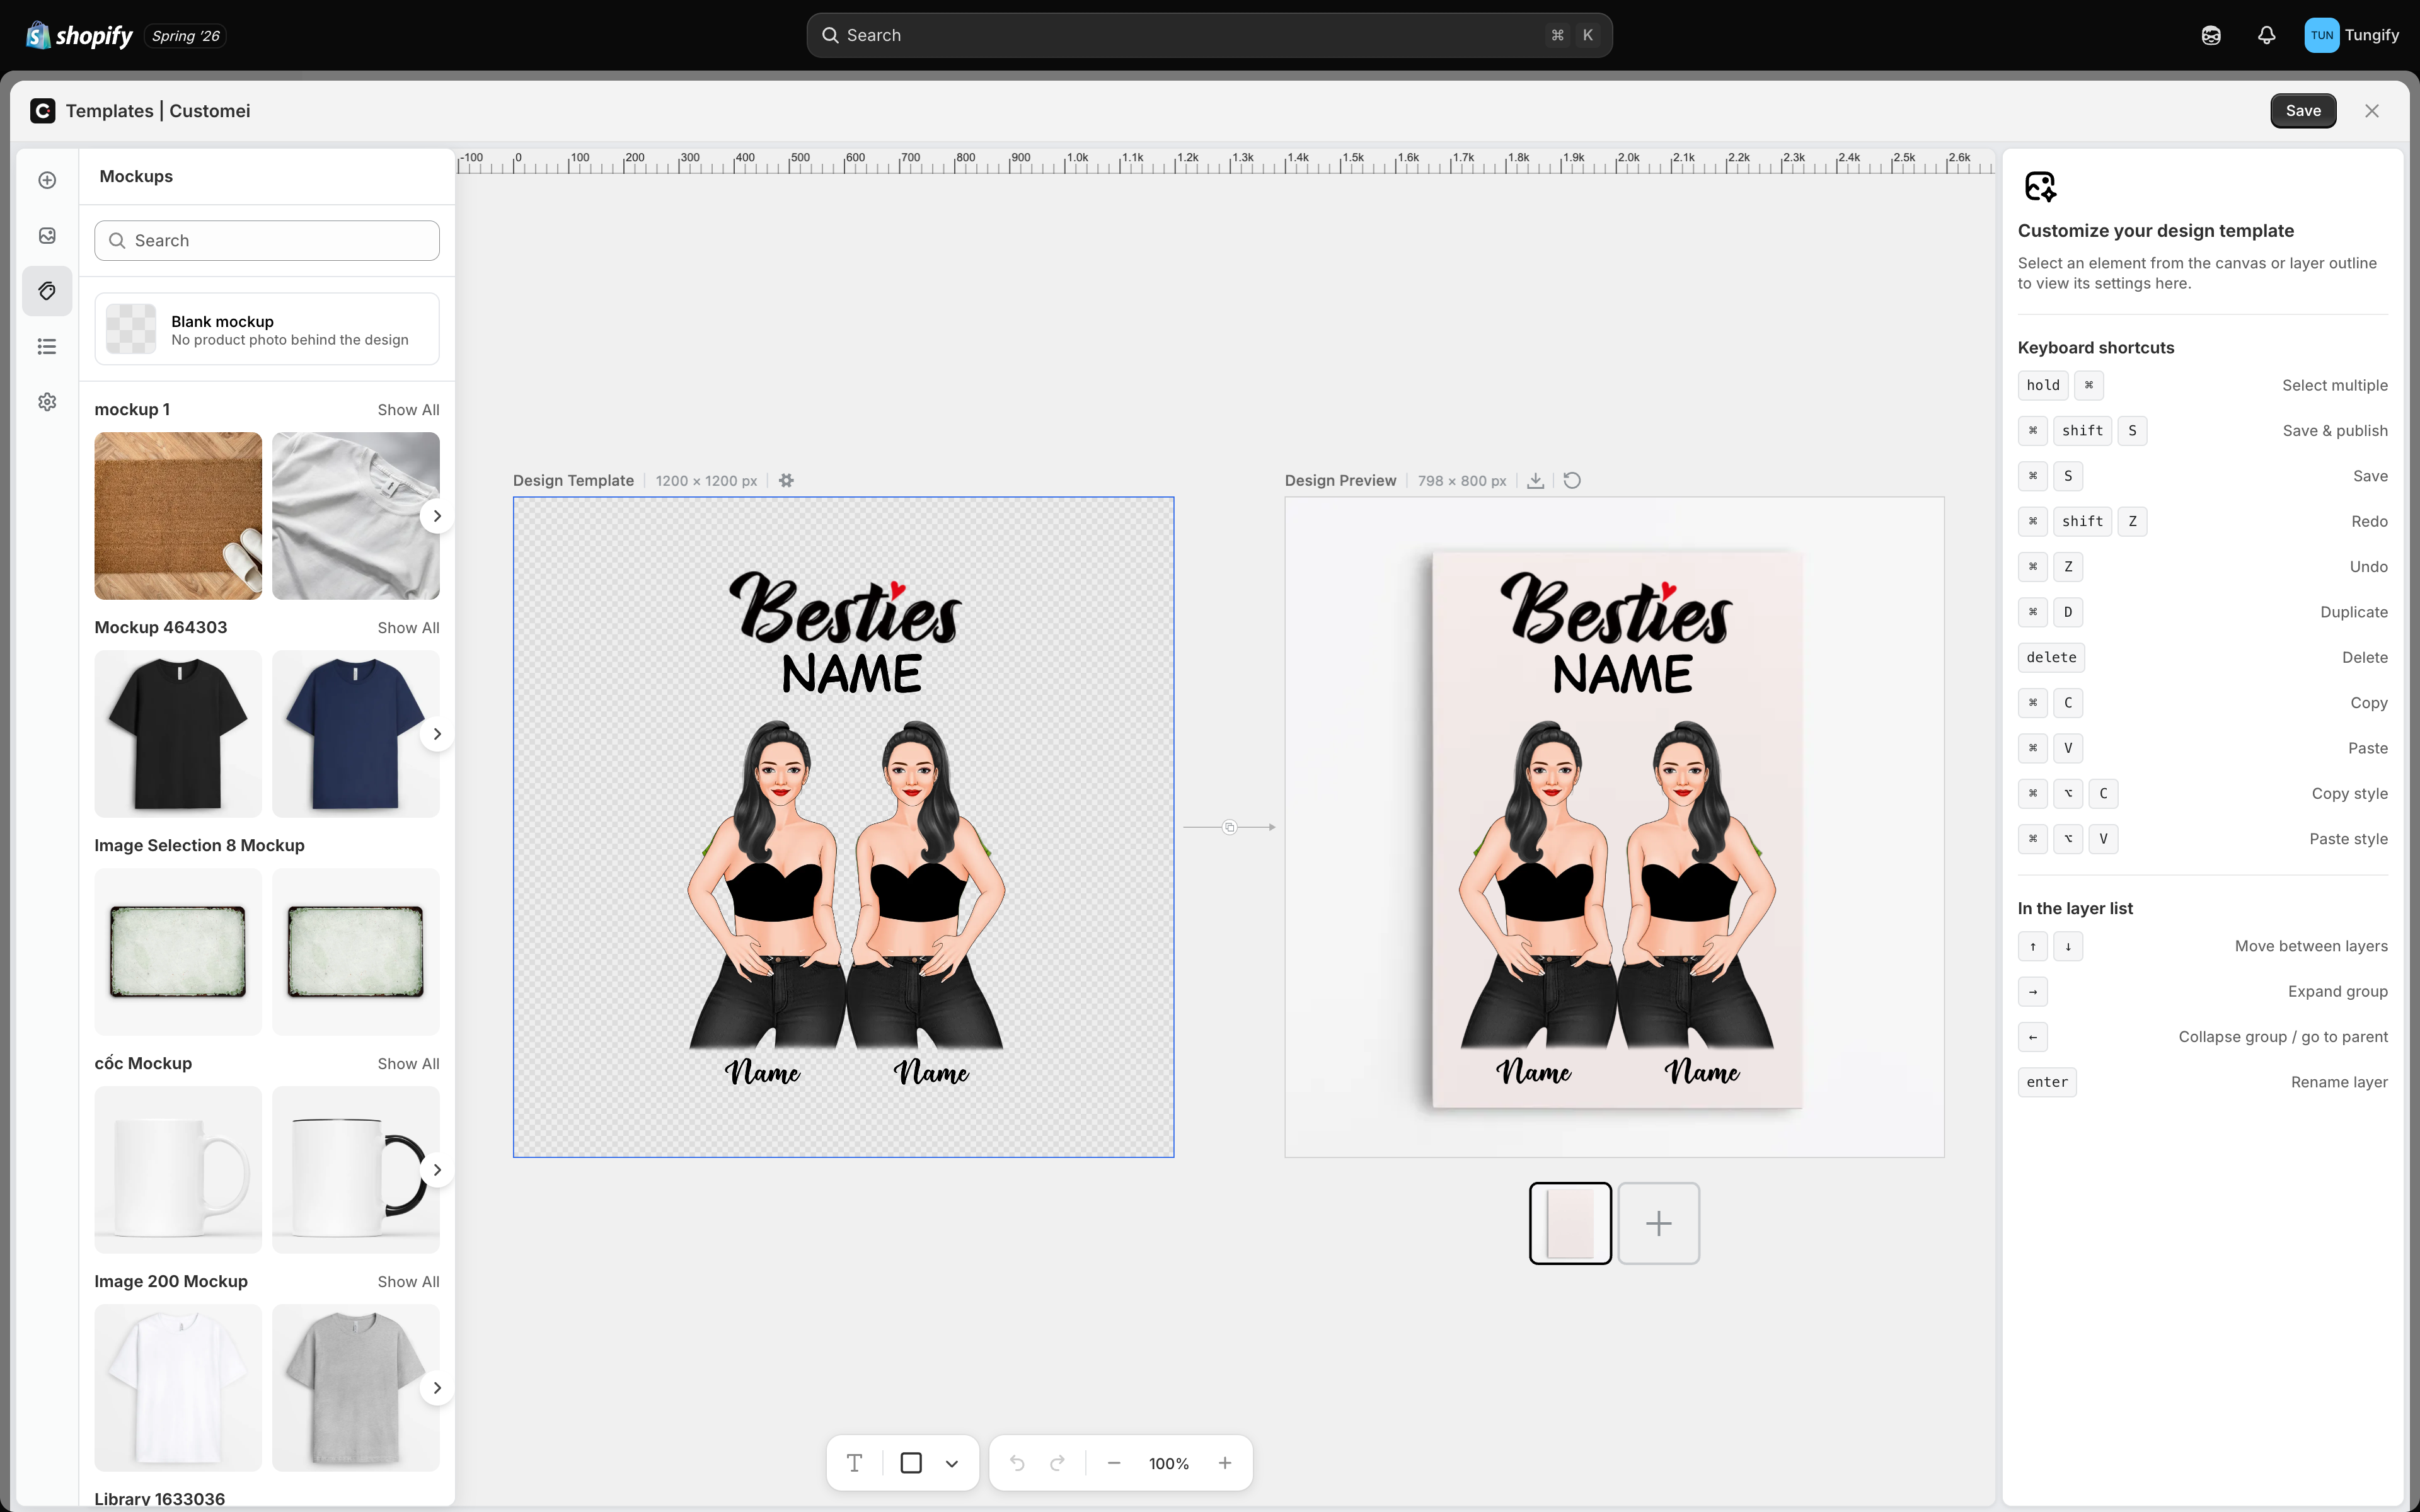
Task: Click the Save button
Action: click(x=2303, y=111)
